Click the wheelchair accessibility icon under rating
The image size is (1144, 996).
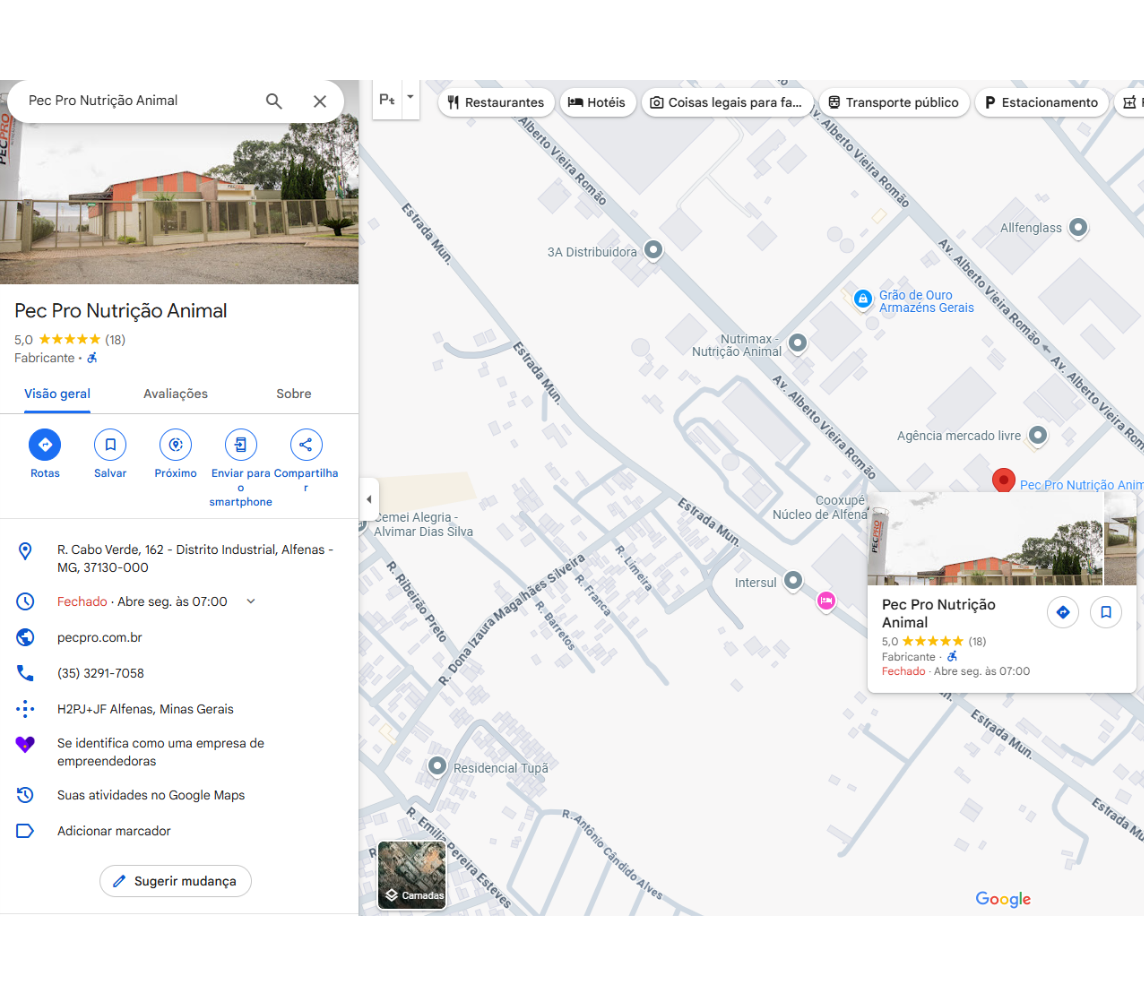pos(92,358)
